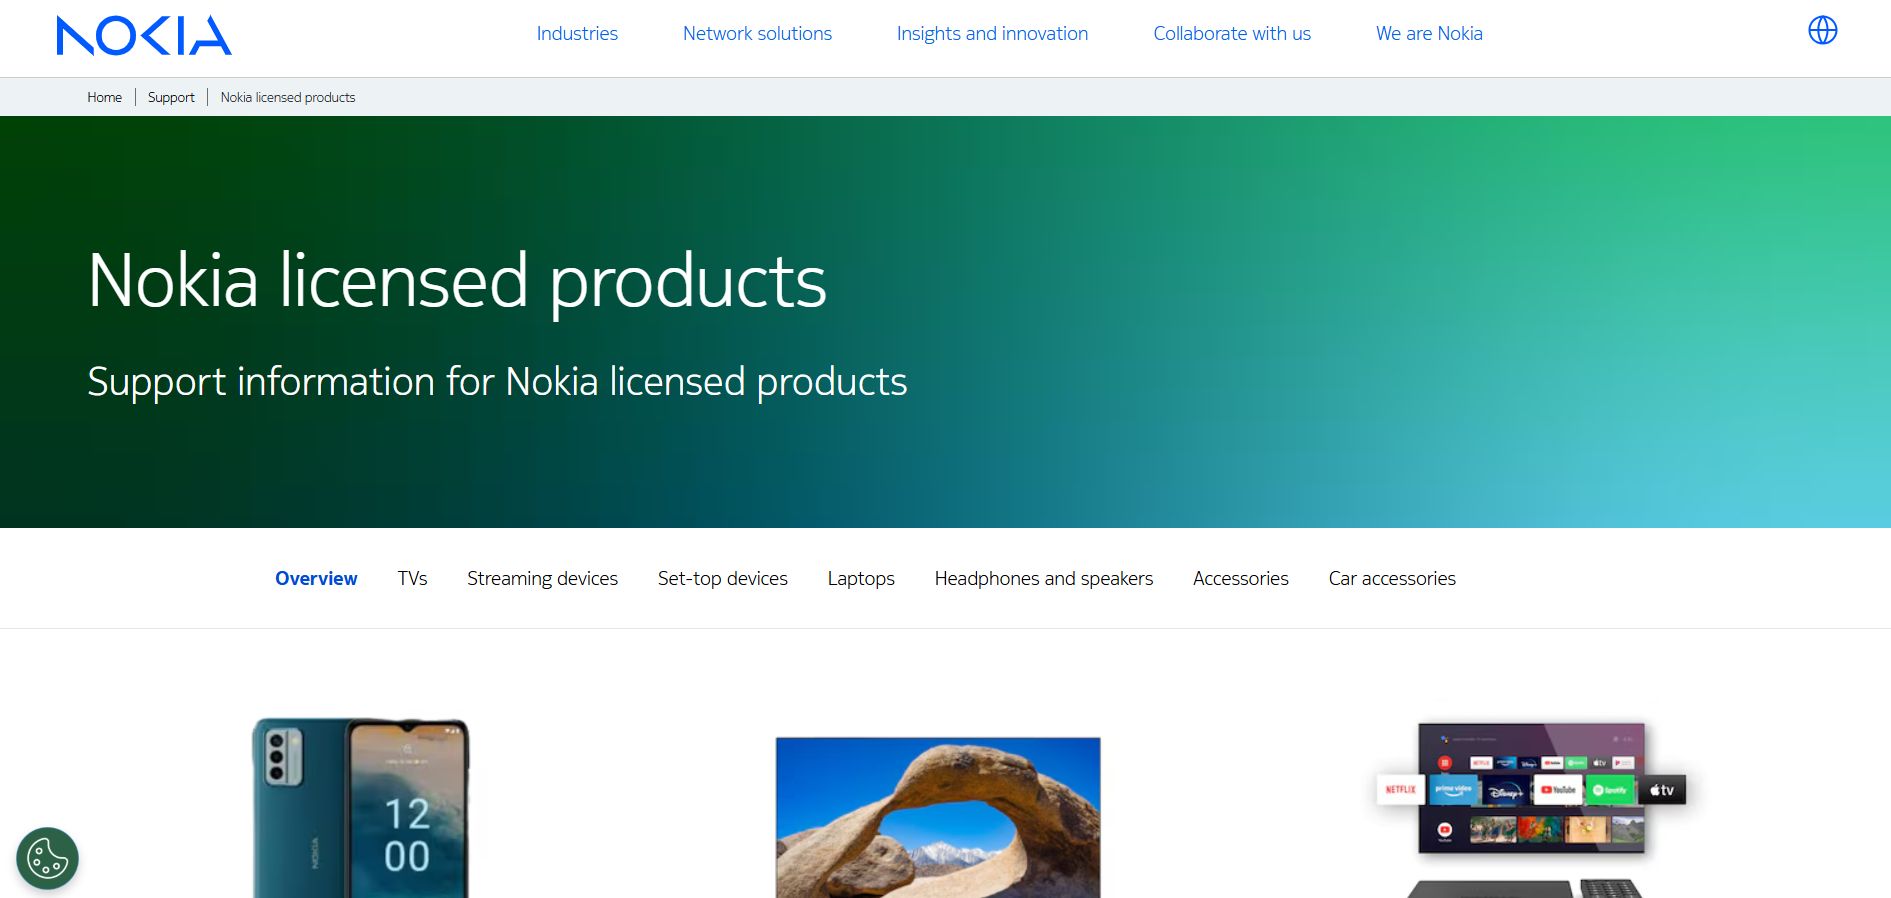The image size is (1891, 898).
Task: Open the Laptops tab
Action: coord(860,578)
